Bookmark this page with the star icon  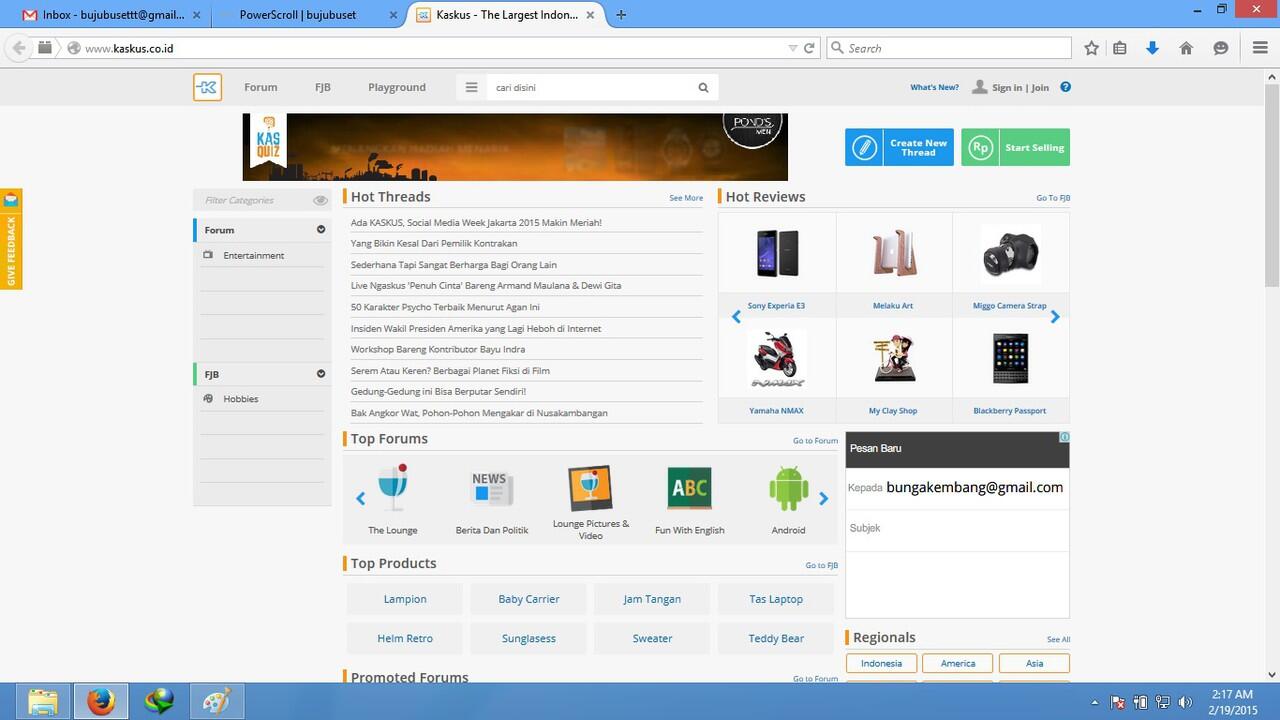1091,48
